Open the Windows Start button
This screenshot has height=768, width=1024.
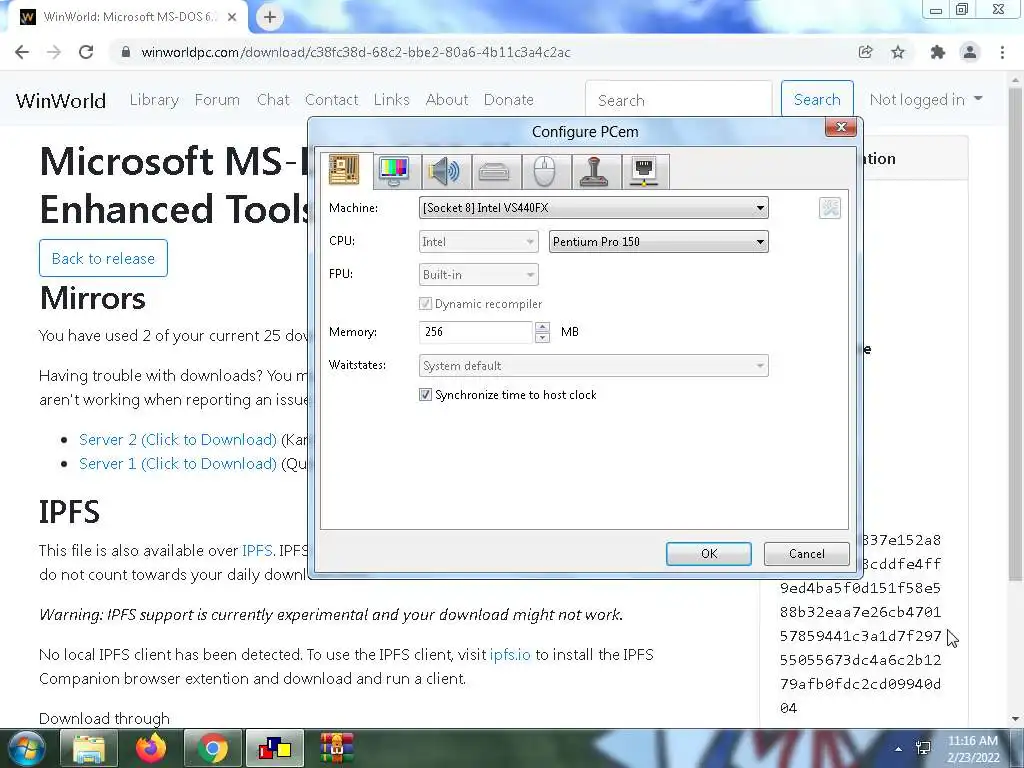(x=26, y=749)
